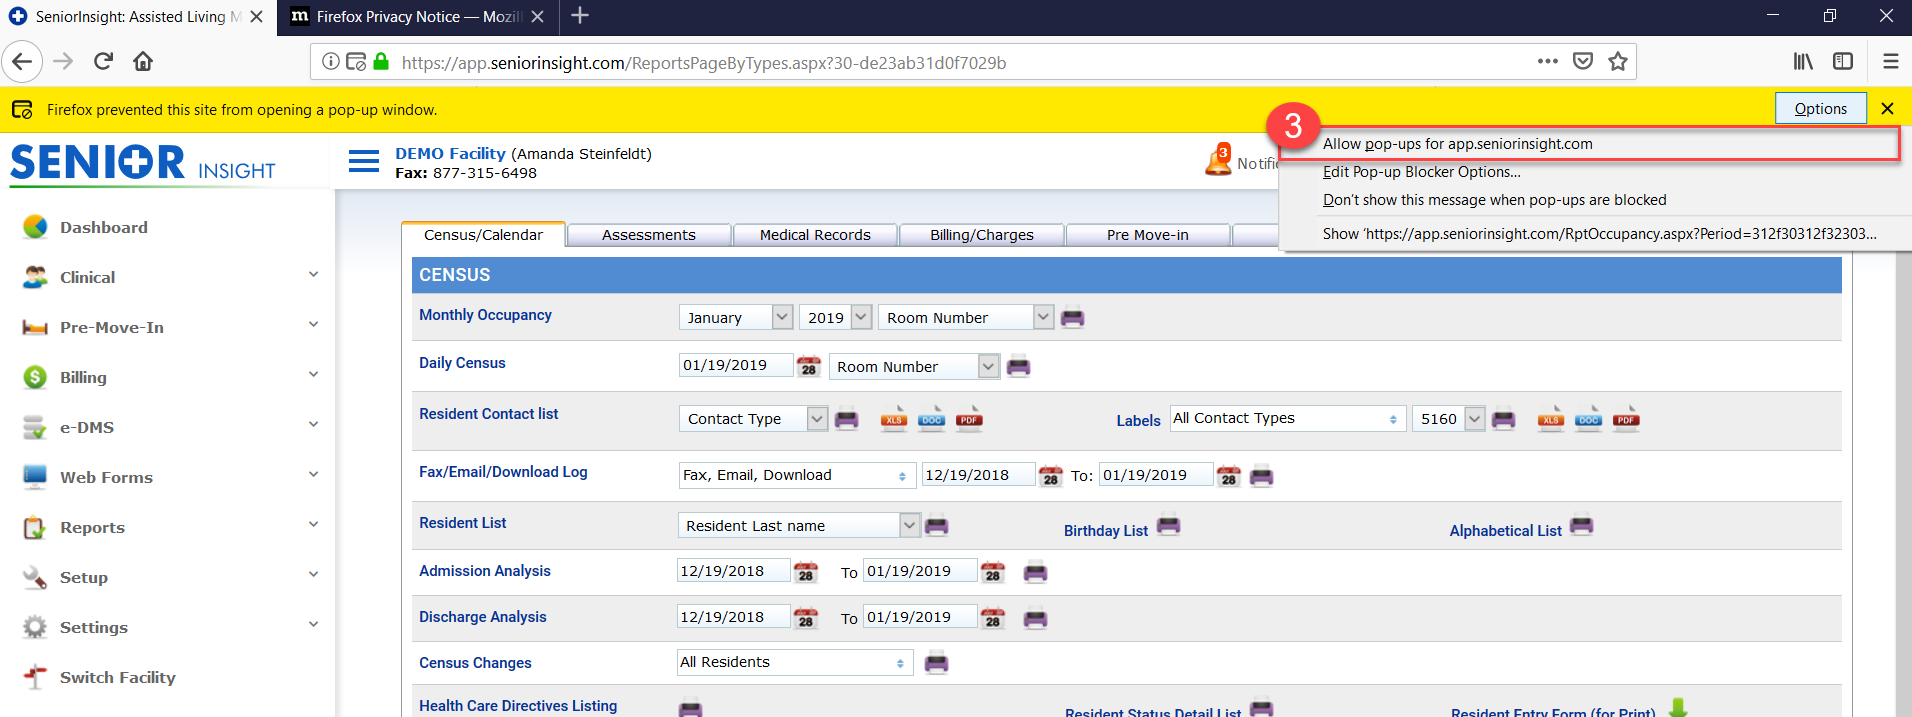Open Monthly Occupancy Room Number sort dropdown
Screen dimensions: 1912x717
click(x=966, y=317)
